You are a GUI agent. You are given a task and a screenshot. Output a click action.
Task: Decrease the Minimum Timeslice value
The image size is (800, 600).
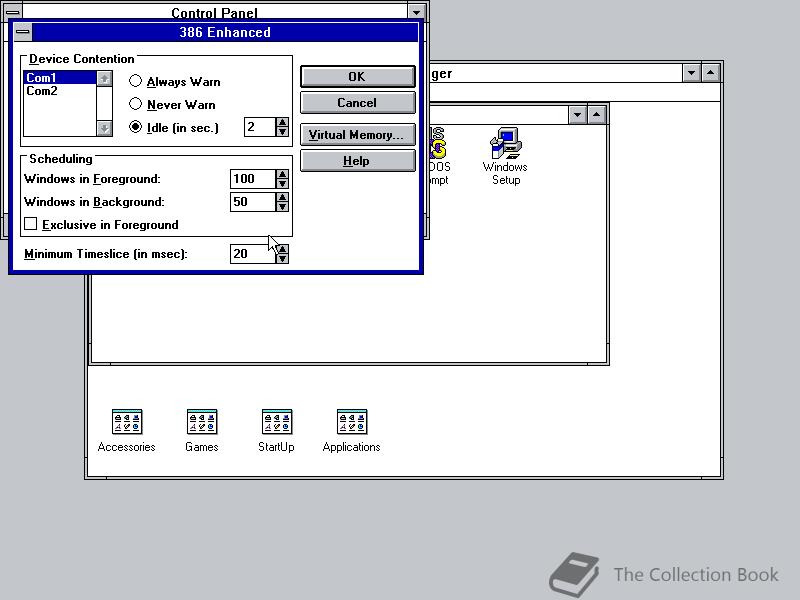pos(282,259)
